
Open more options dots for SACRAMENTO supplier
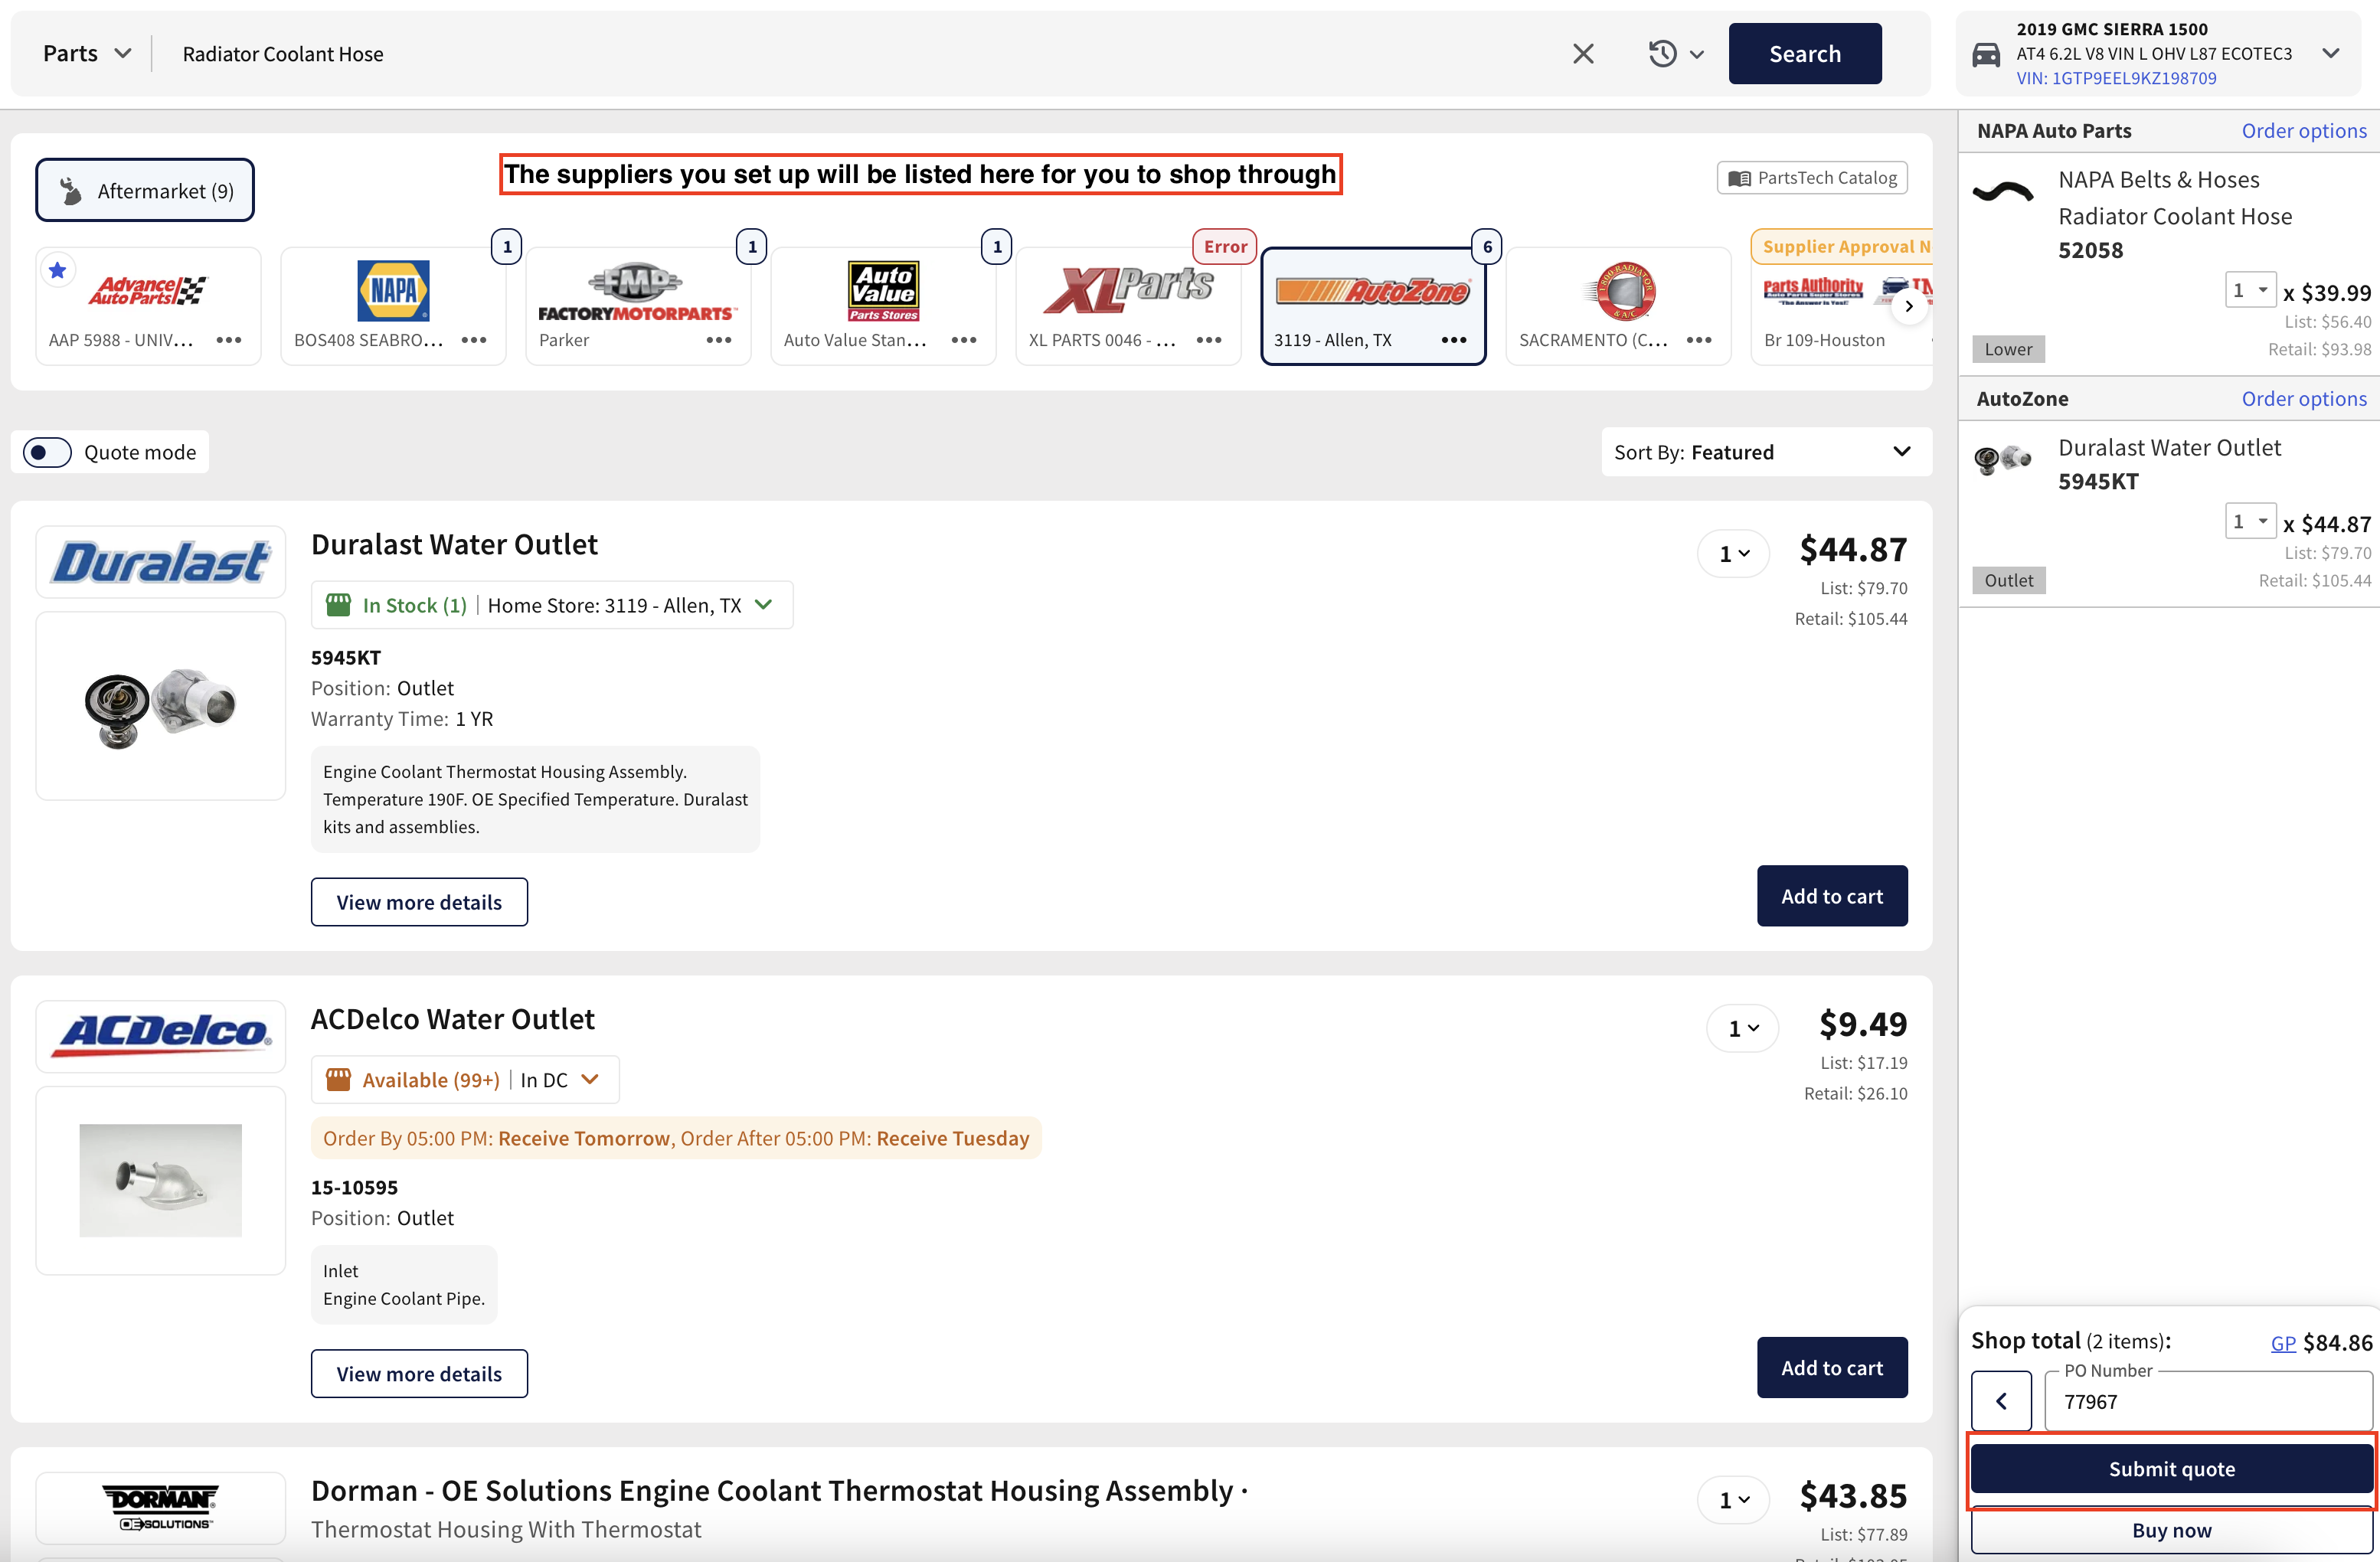pyautogui.click(x=1699, y=340)
